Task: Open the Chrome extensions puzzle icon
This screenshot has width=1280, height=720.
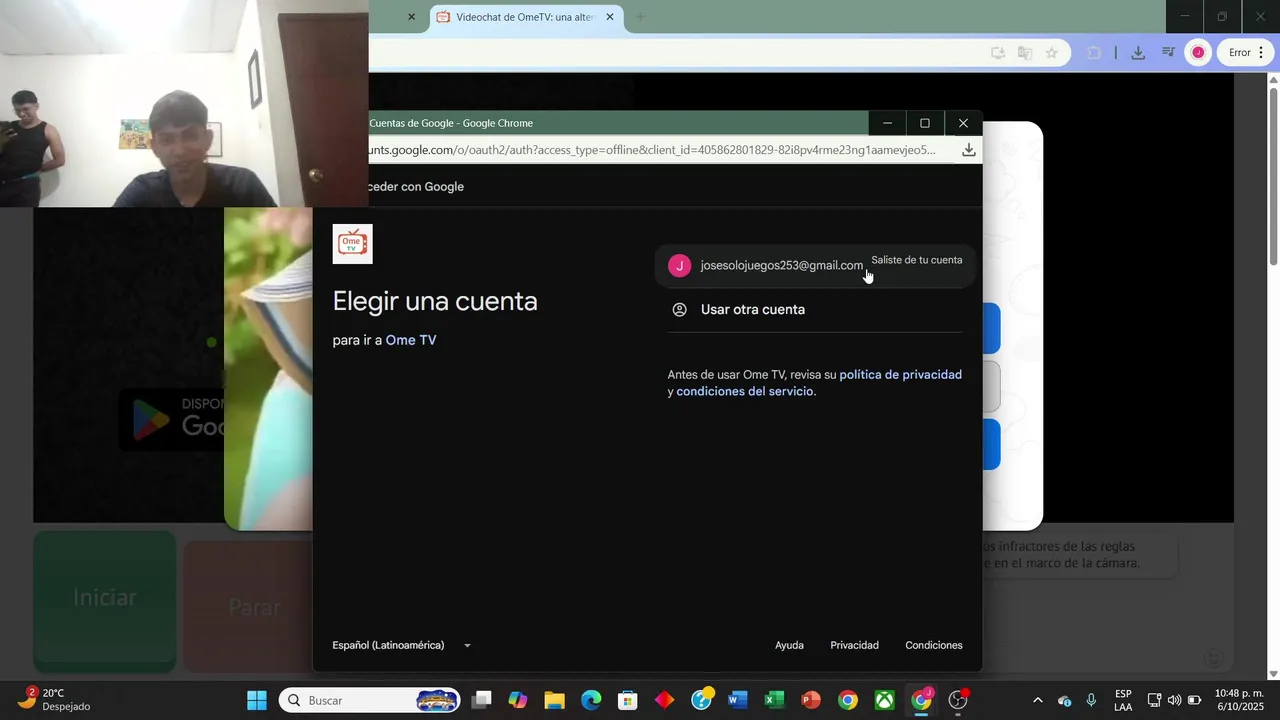Action: click(x=1094, y=53)
